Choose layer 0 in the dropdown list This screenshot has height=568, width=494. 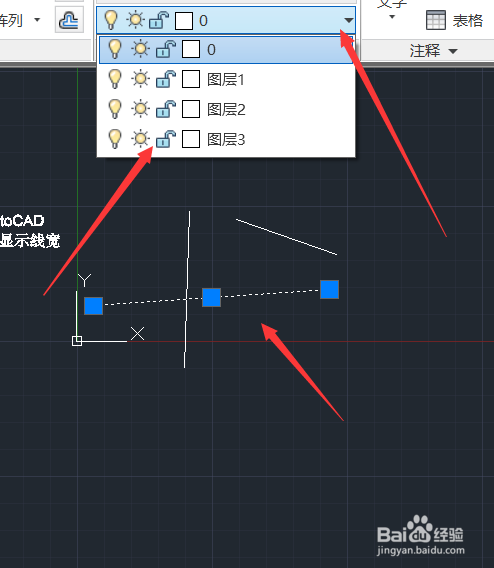point(226,49)
